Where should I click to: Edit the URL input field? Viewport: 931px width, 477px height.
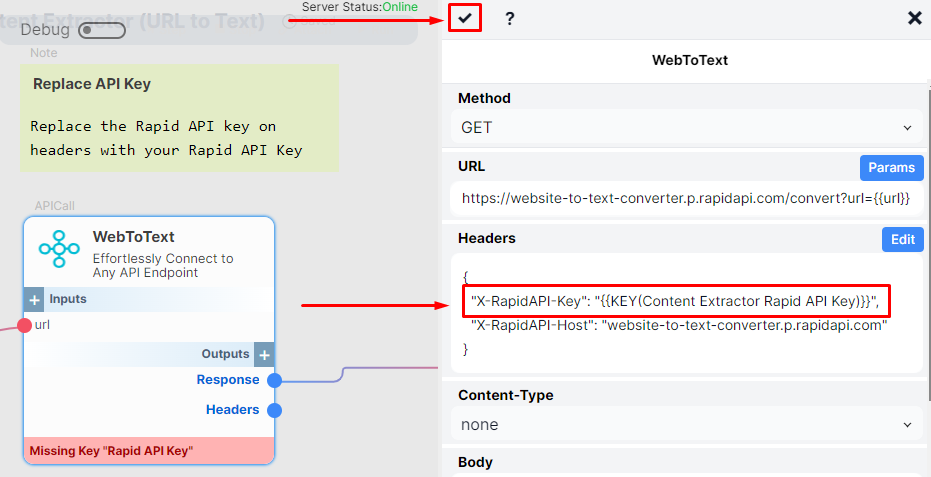tap(686, 198)
